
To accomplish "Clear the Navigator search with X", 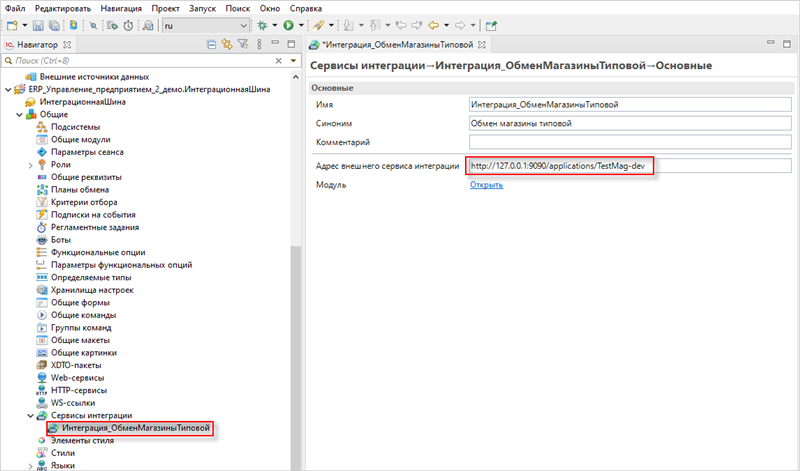I will 280,61.
